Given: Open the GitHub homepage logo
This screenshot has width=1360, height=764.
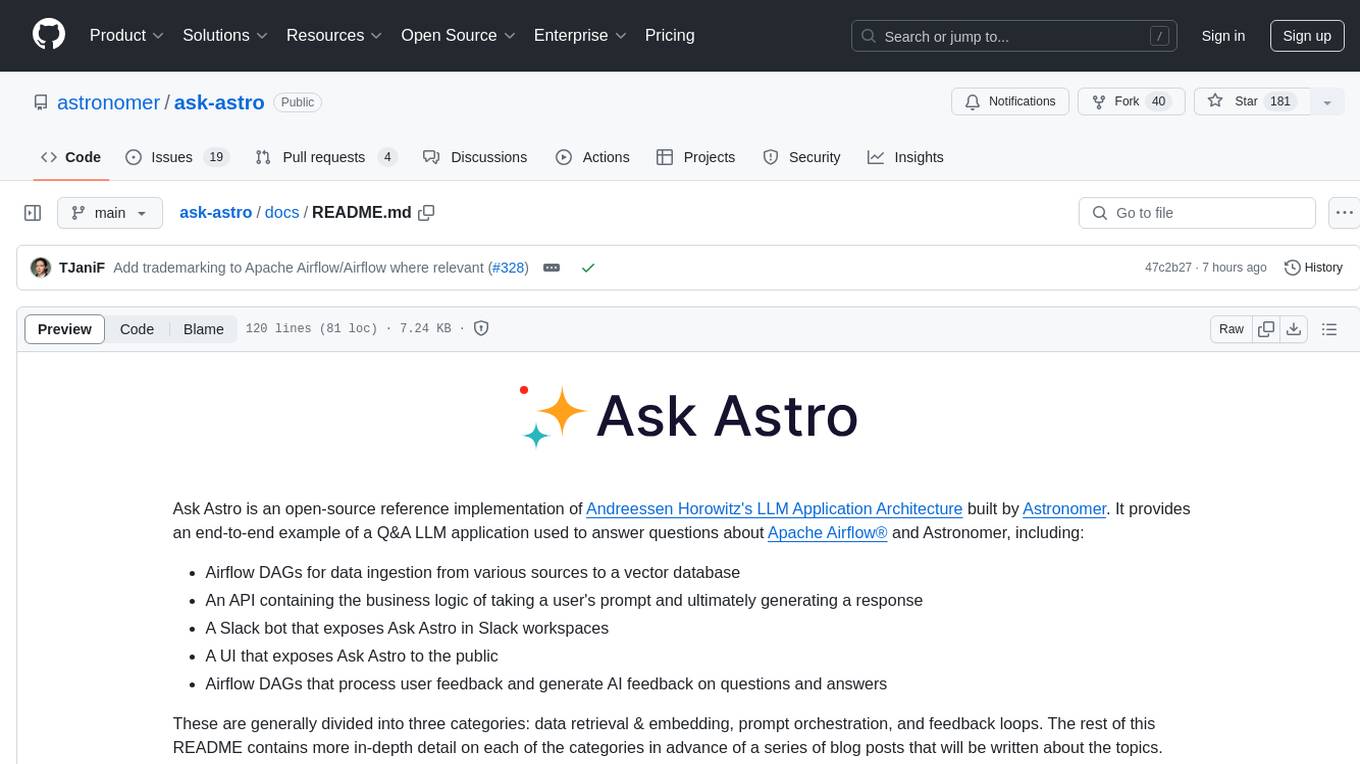Looking at the screenshot, I should (49, 35).
